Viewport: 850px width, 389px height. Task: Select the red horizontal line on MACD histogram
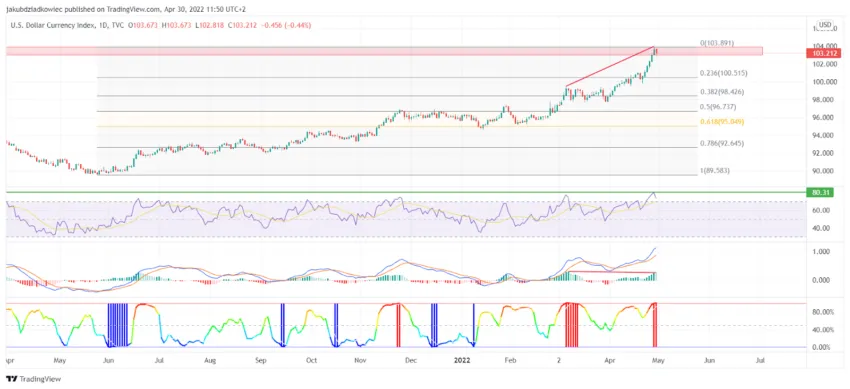coord(613,272)
